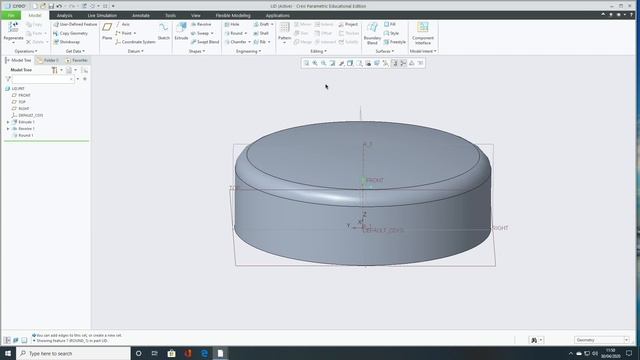The image size is (640, 360).
Task: Open Microsoft Store from taskbar
Action: [171, 353]
